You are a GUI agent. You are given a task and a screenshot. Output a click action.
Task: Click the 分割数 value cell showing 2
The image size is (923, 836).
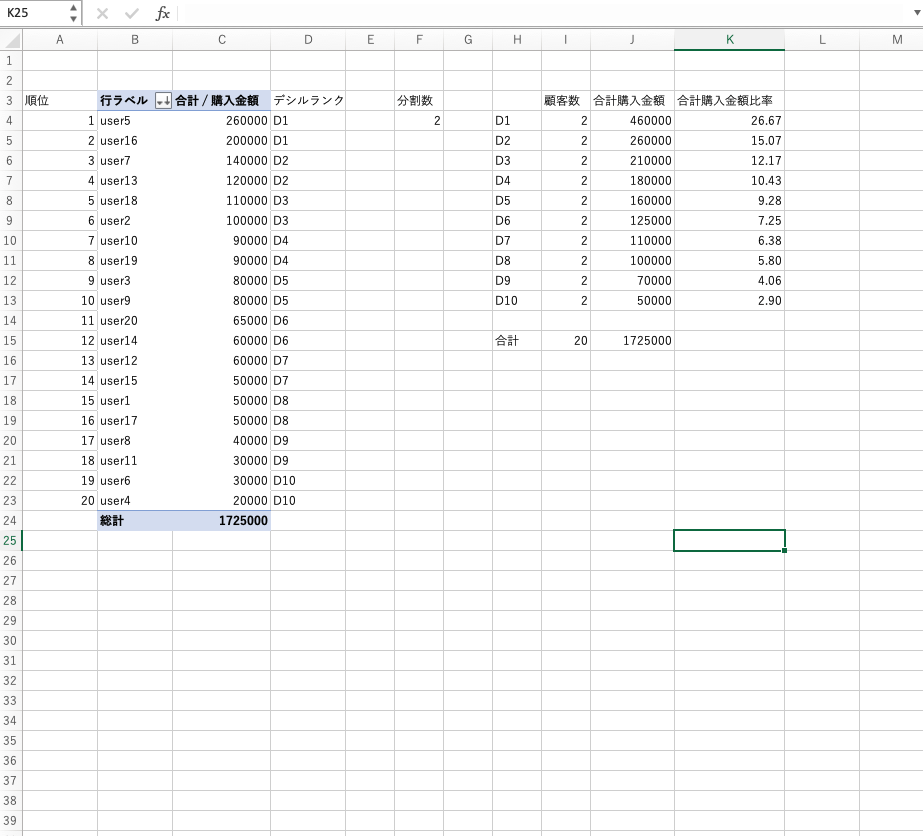coord(419,121)
